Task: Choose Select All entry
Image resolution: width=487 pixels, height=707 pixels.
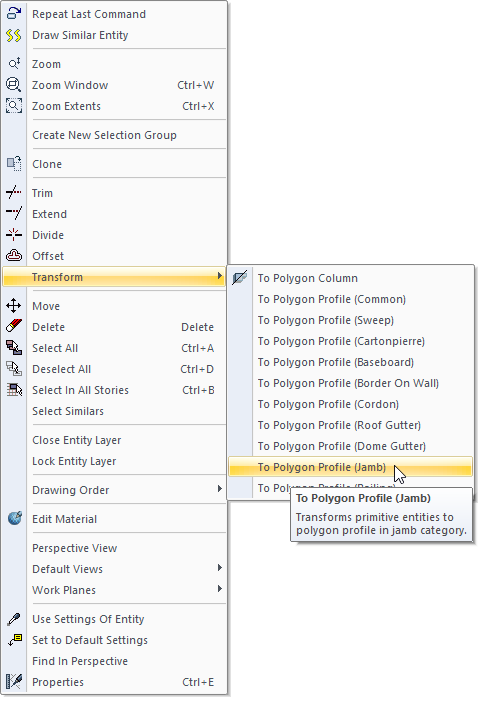Action: [114, 348]
